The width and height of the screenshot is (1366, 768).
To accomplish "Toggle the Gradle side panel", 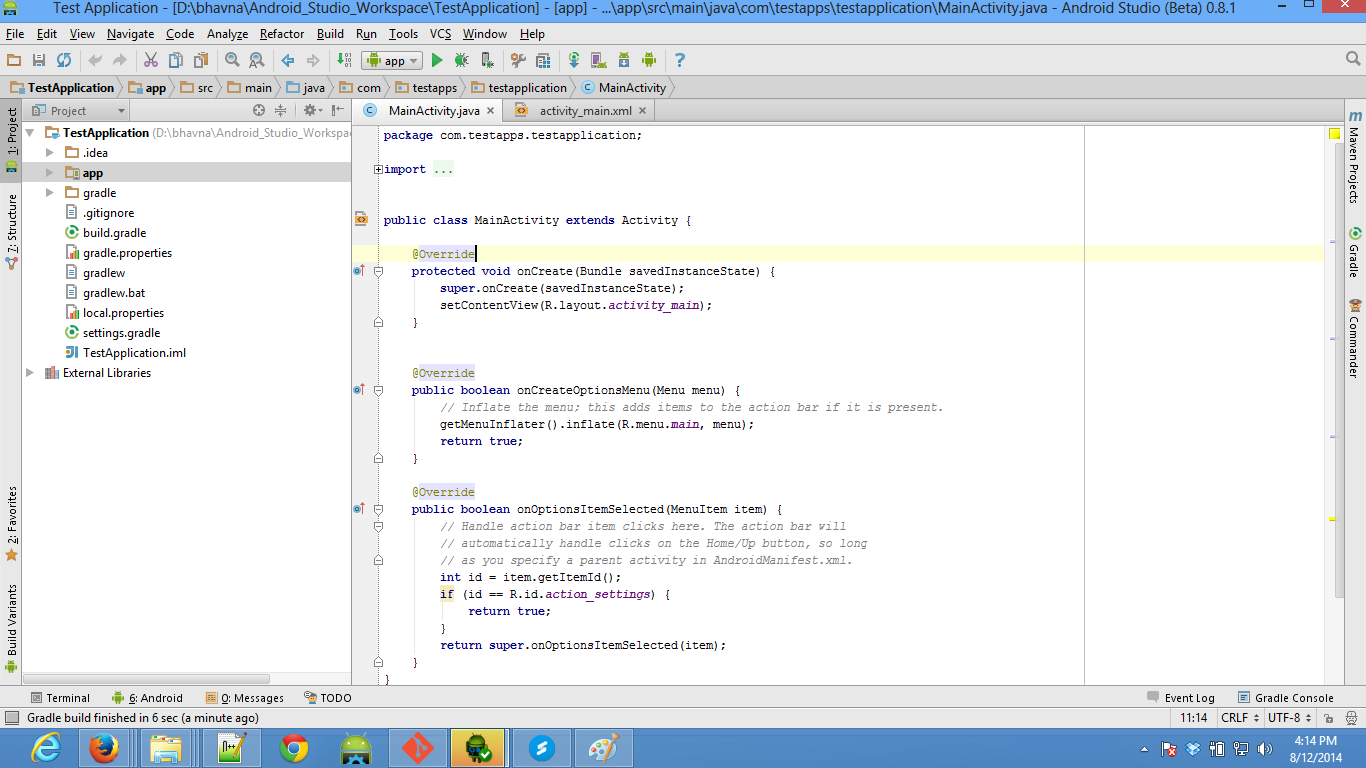I will pos(1354,253).
